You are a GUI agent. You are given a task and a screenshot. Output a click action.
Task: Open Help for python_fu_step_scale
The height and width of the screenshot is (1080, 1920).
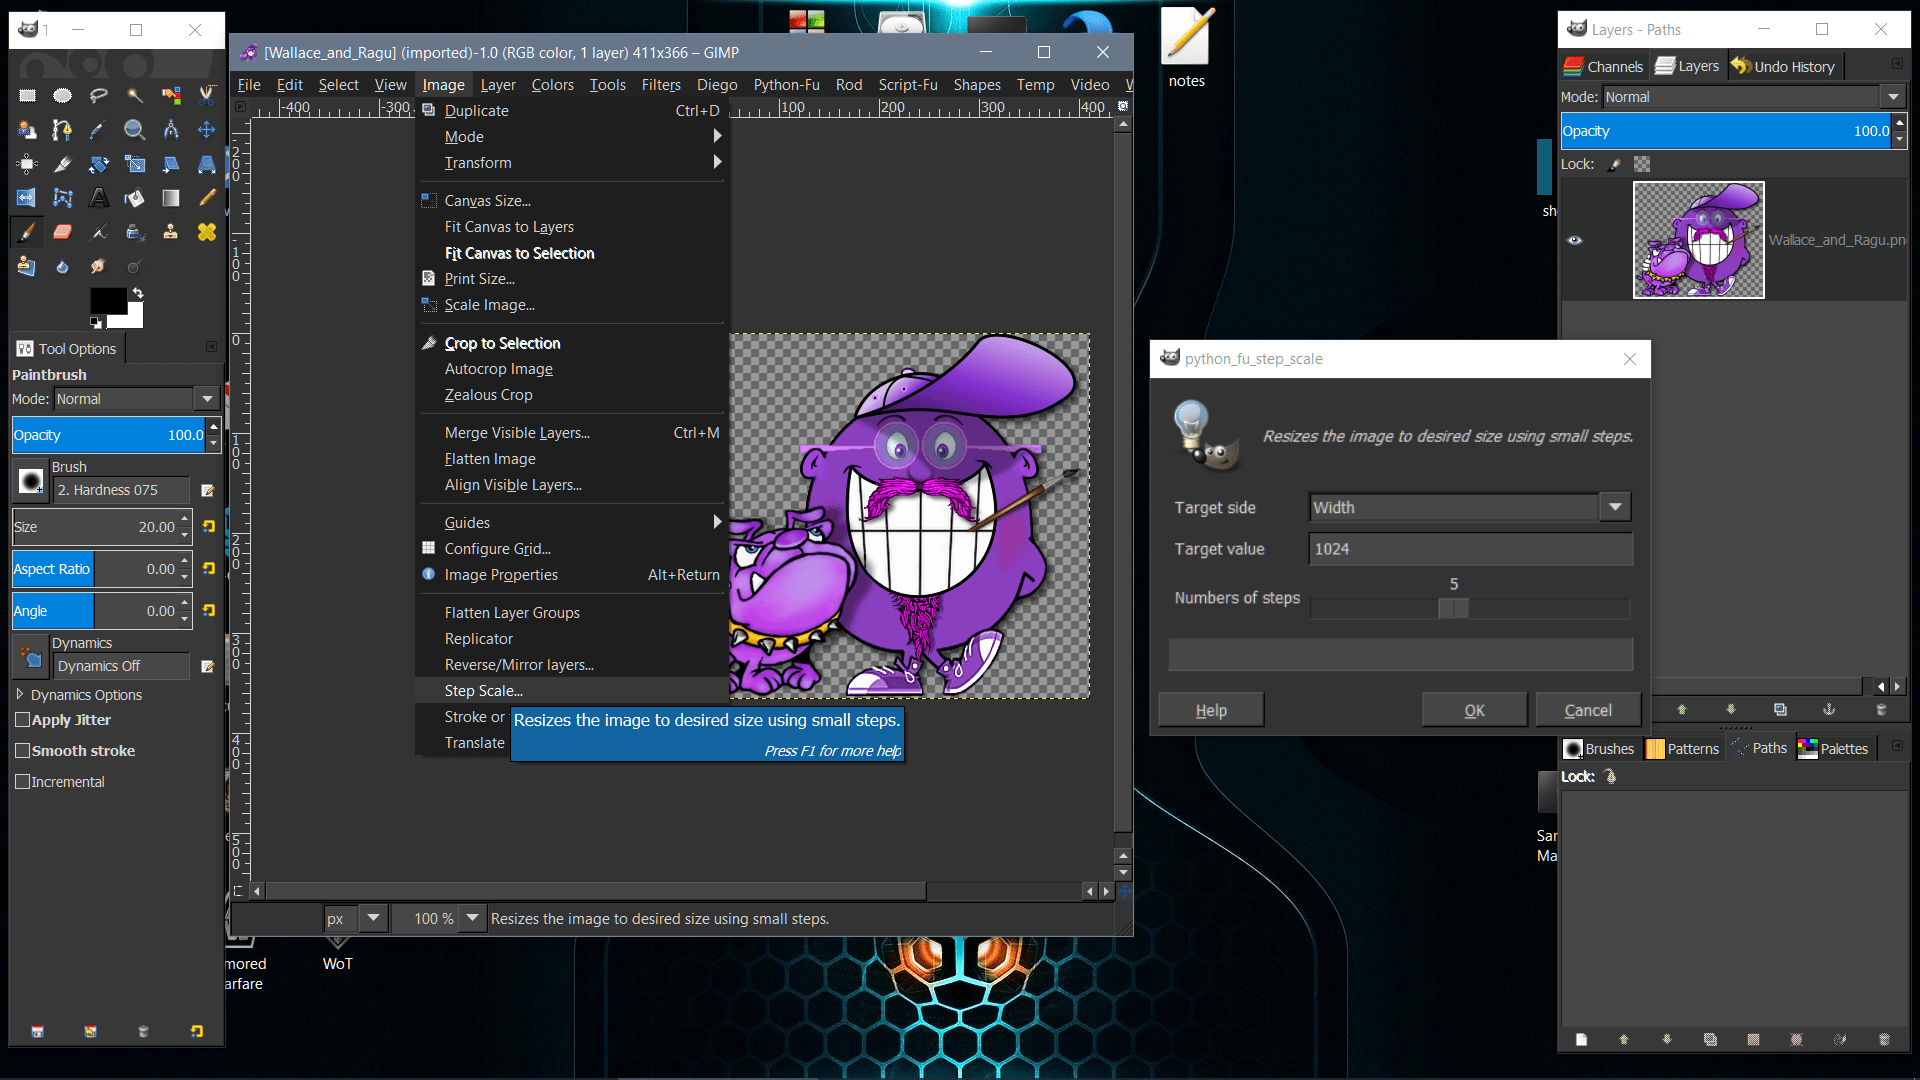tap(1210, 709)
